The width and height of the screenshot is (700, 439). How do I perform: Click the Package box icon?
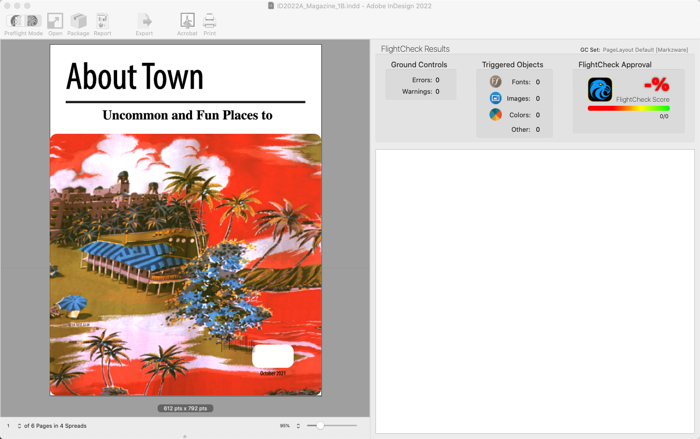coord(79,21)
